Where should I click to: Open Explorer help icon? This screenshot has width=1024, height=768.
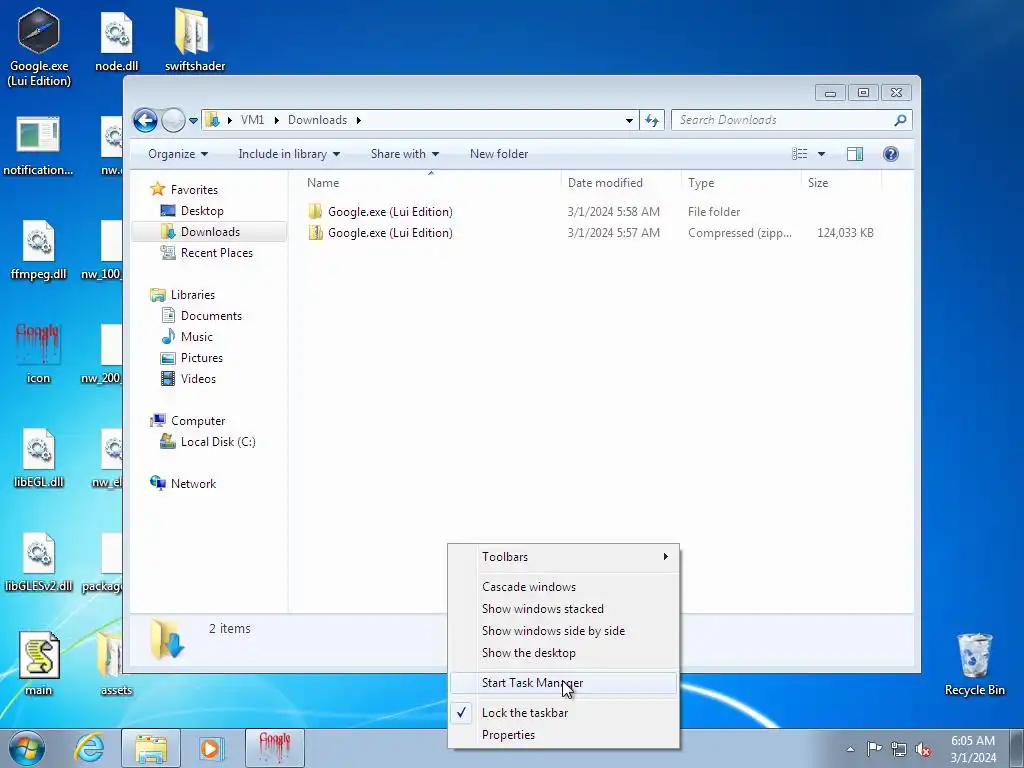click(890, 154)
